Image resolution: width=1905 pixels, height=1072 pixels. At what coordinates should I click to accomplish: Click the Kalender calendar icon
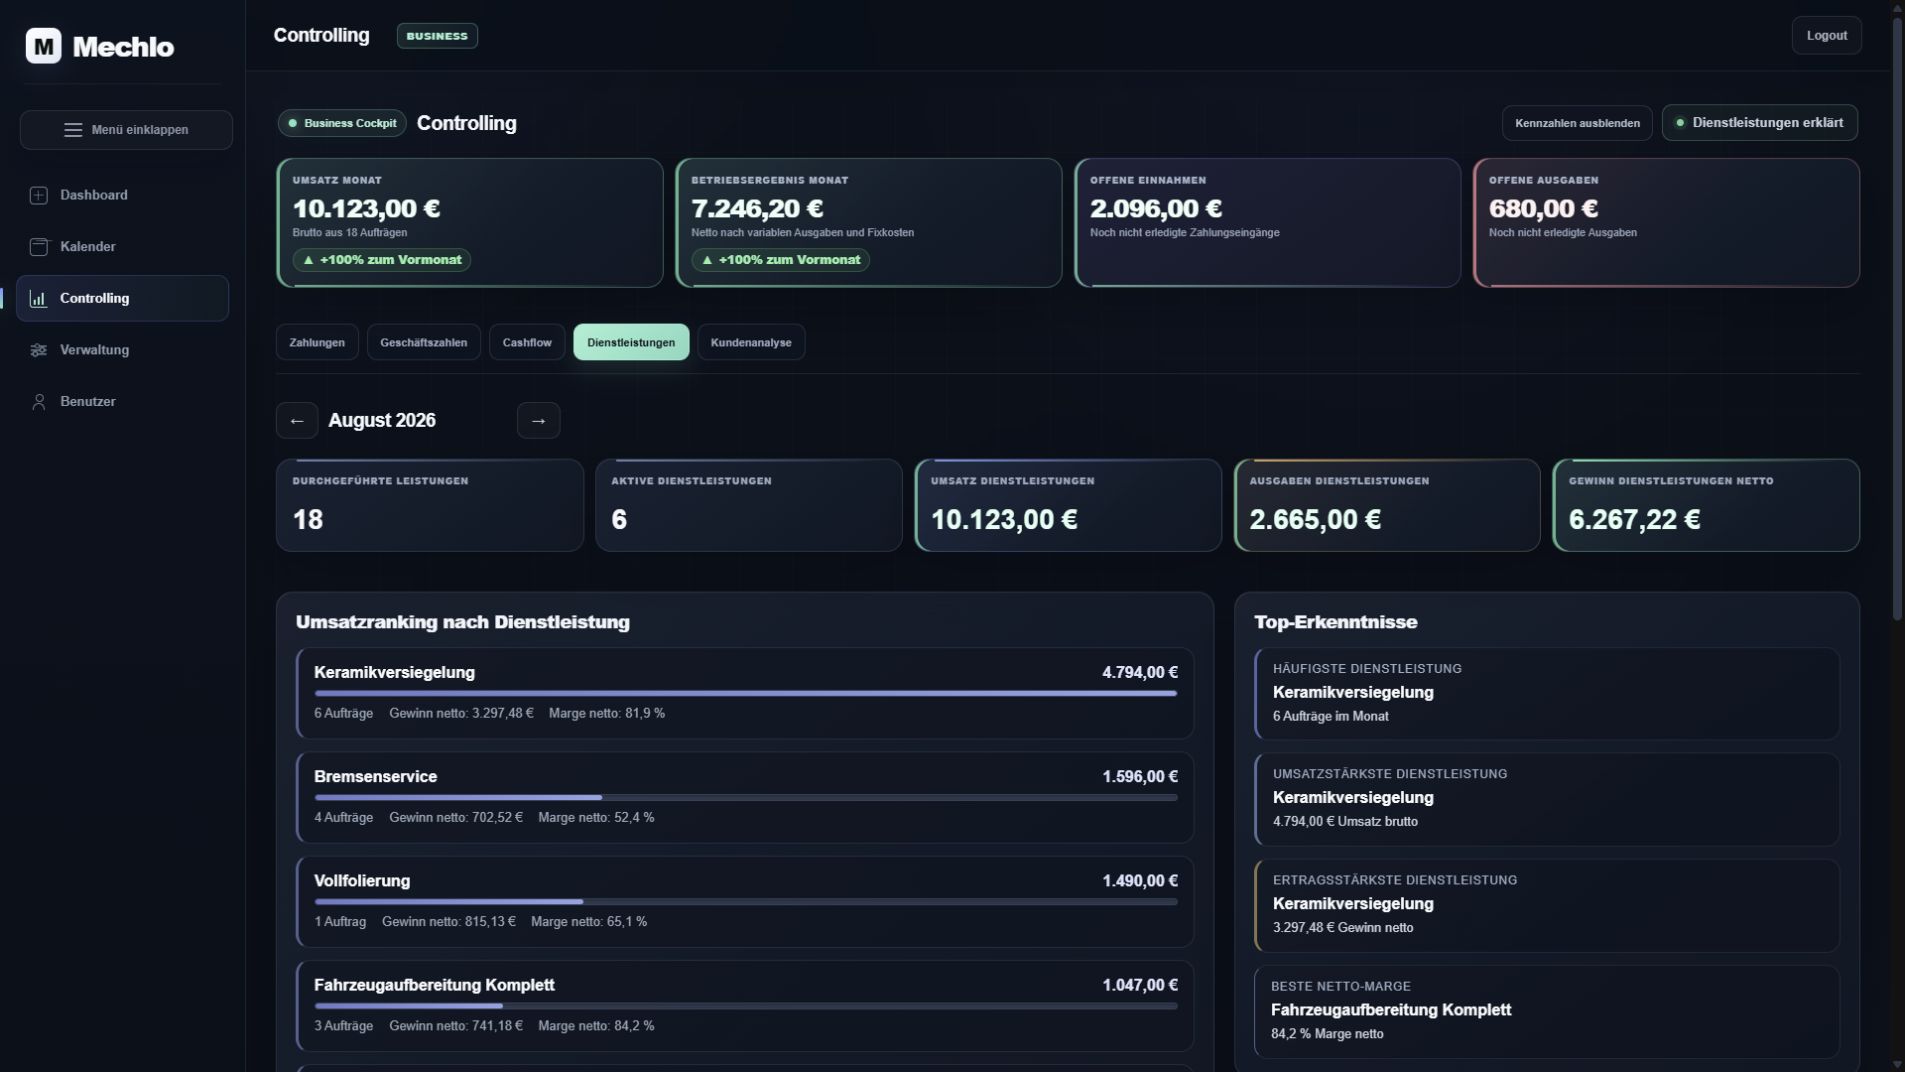pyautogui.click(x=39, y=247)
